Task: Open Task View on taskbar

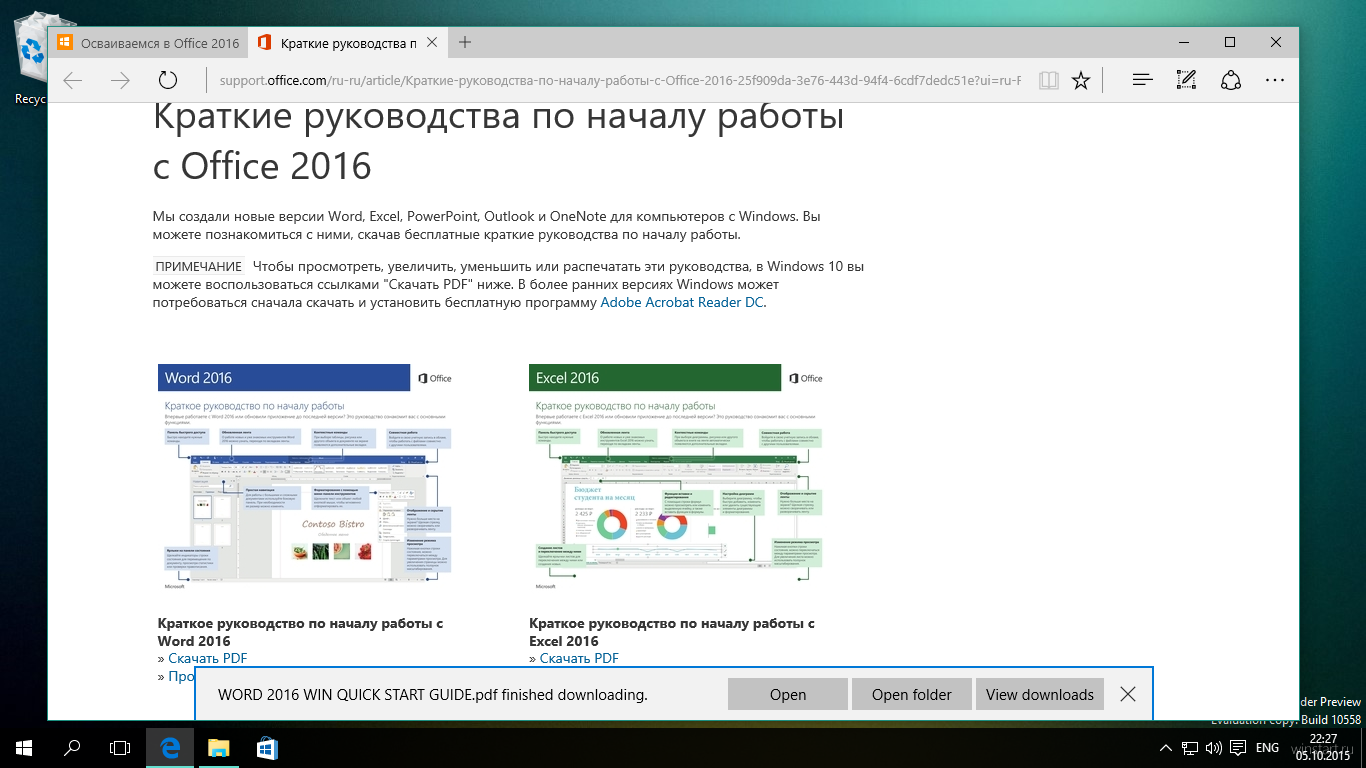Action: tap(120, 747)
